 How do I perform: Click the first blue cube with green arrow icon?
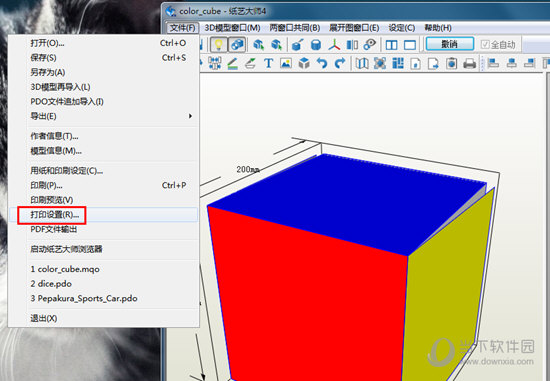coord(259,45)
